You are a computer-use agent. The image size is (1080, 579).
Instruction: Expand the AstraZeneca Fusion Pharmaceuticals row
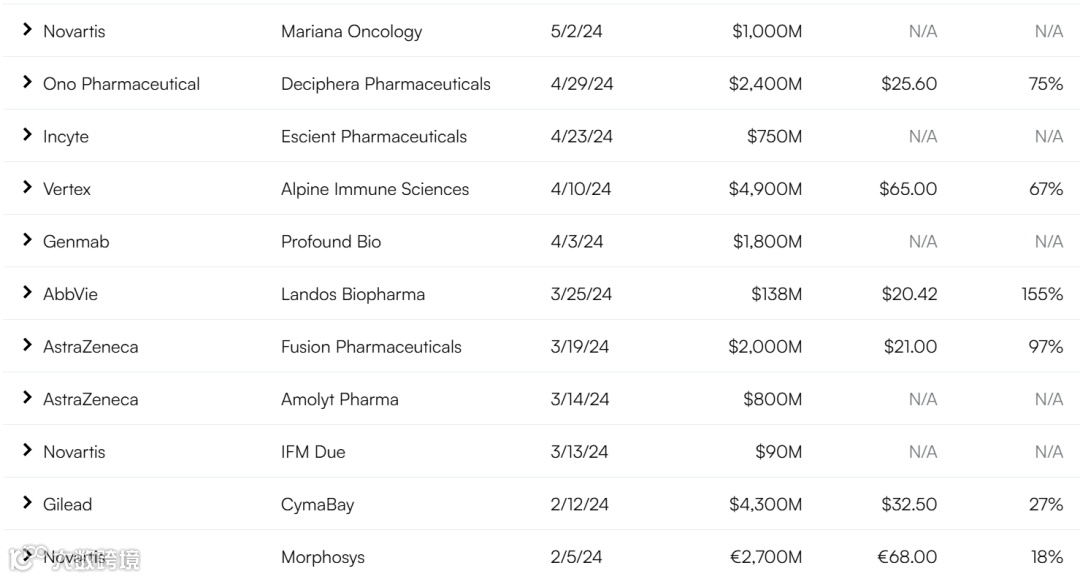(27, 346)
